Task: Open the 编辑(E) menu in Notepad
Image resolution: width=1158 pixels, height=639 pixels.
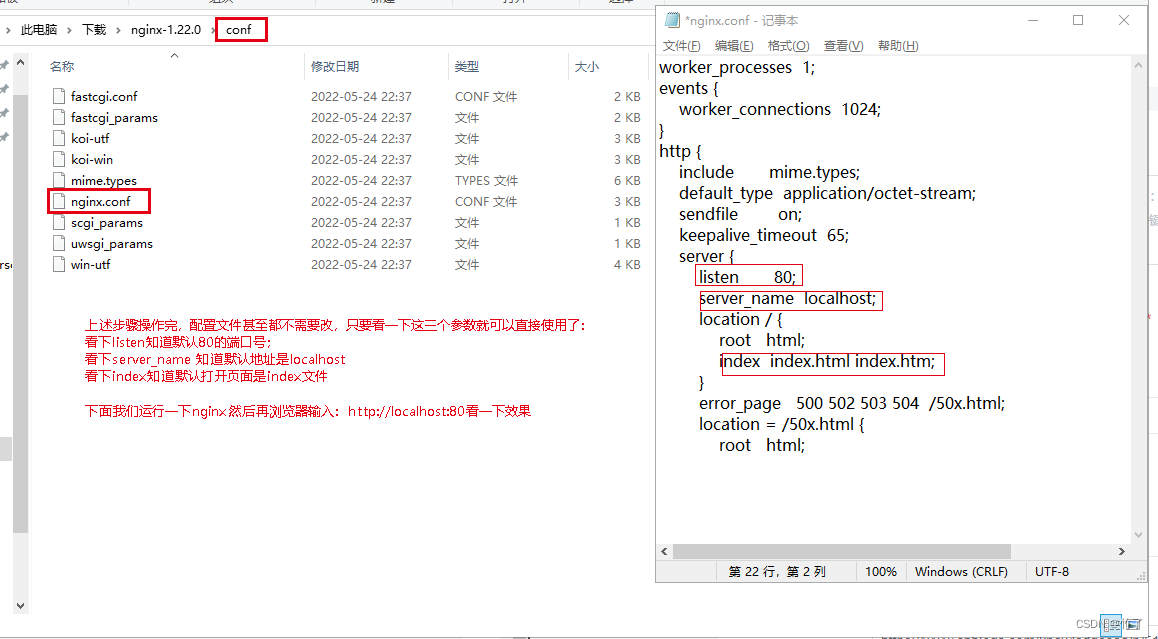Action: click(734, 46)
